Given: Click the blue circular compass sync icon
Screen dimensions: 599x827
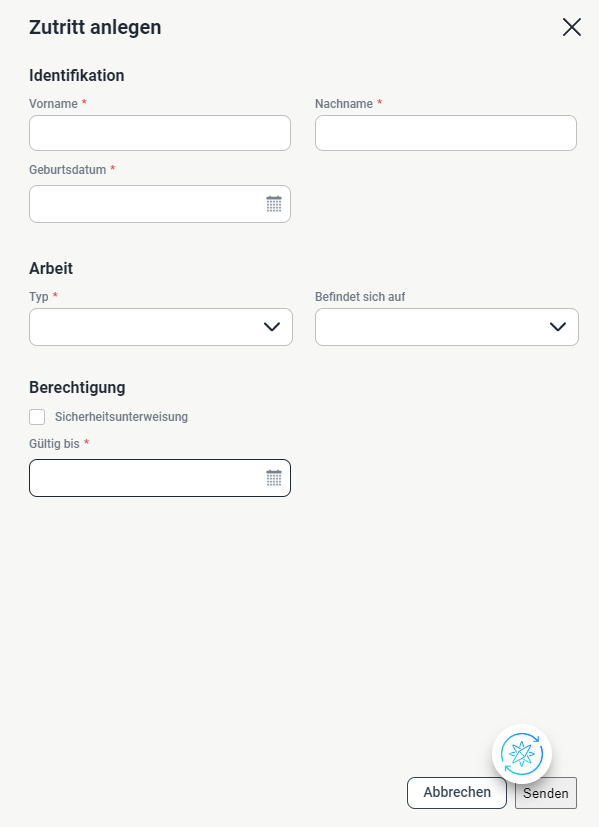Looking at the screenshot, I should (x=521, y=754).
